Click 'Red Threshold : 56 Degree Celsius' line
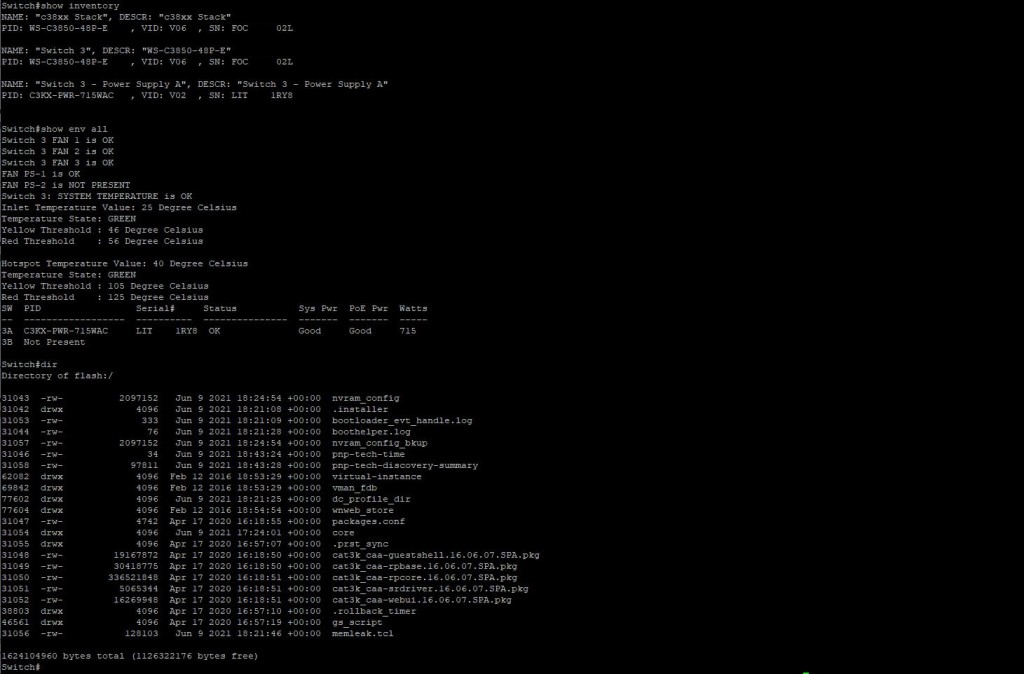Viewport: 1024px width, 674px height. (x=103, y=241)
